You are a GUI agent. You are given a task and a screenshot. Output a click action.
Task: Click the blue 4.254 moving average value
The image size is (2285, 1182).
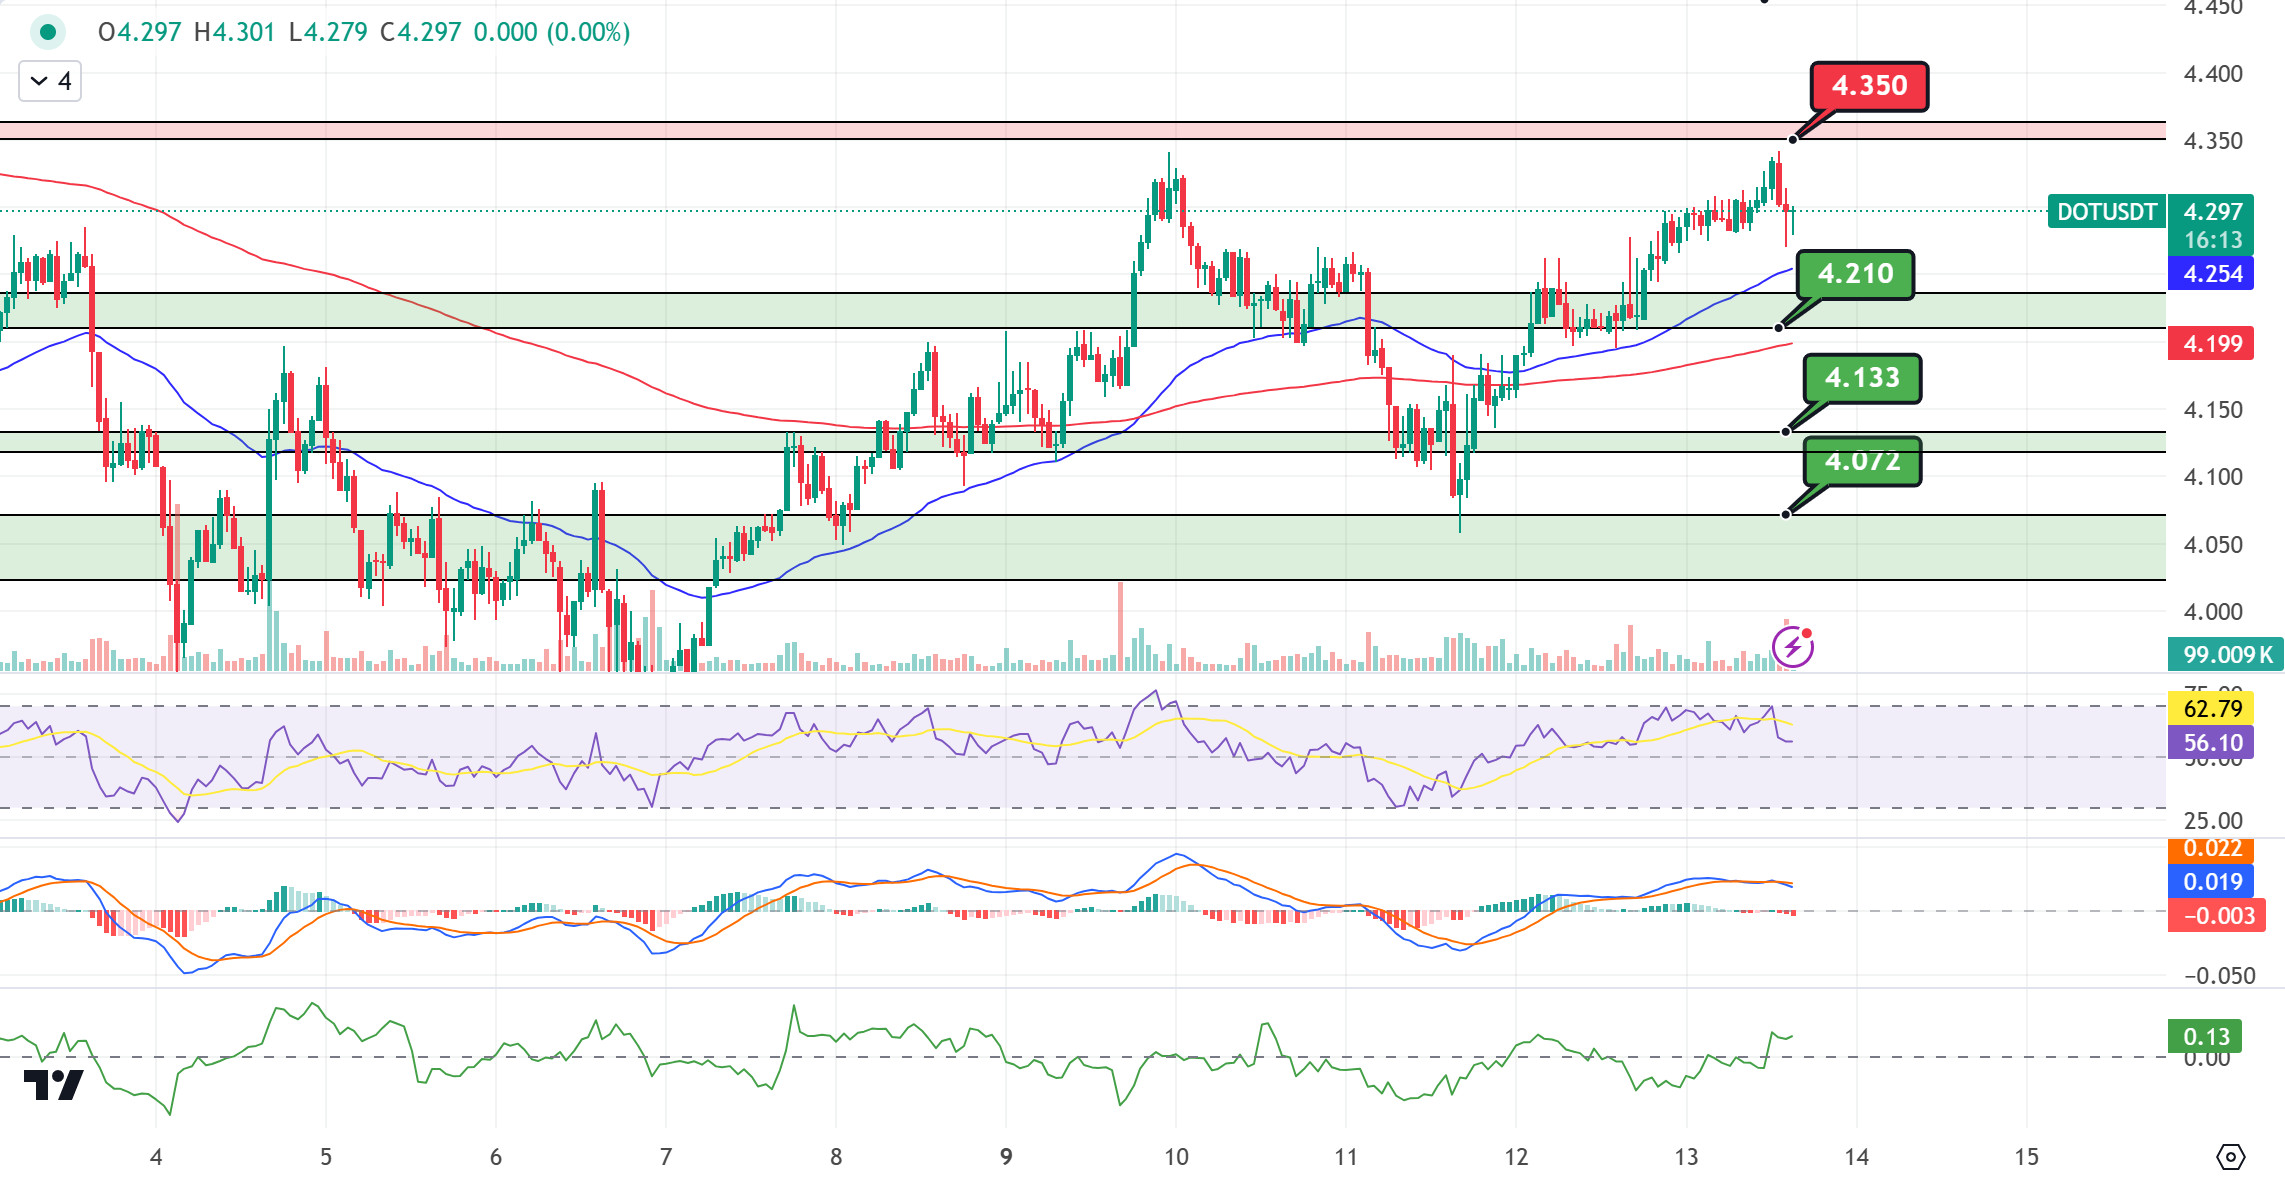click(2211, 274)
